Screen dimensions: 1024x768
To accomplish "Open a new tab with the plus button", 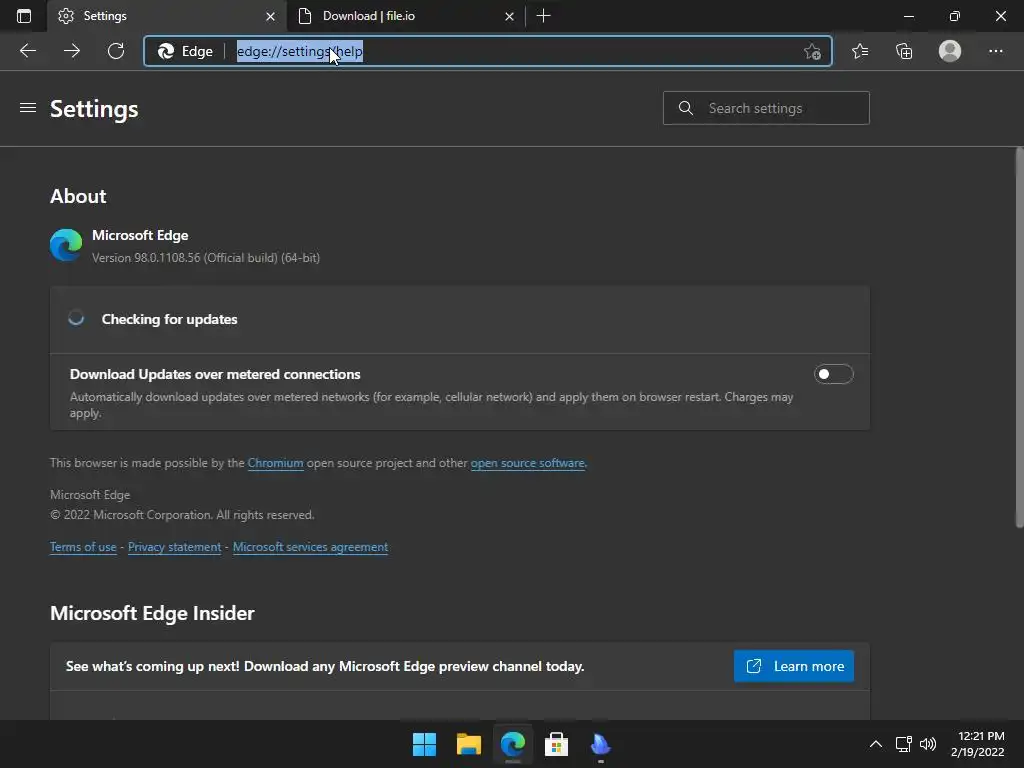I will pos(543,16).
